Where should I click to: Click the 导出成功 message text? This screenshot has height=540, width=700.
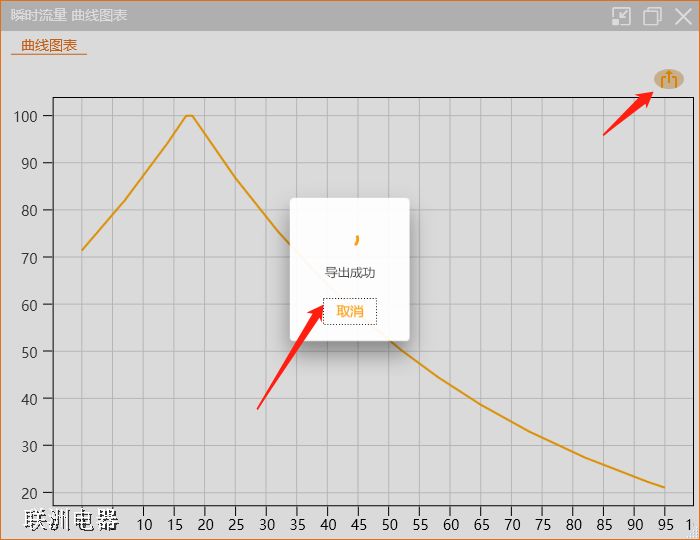(350, 273)
